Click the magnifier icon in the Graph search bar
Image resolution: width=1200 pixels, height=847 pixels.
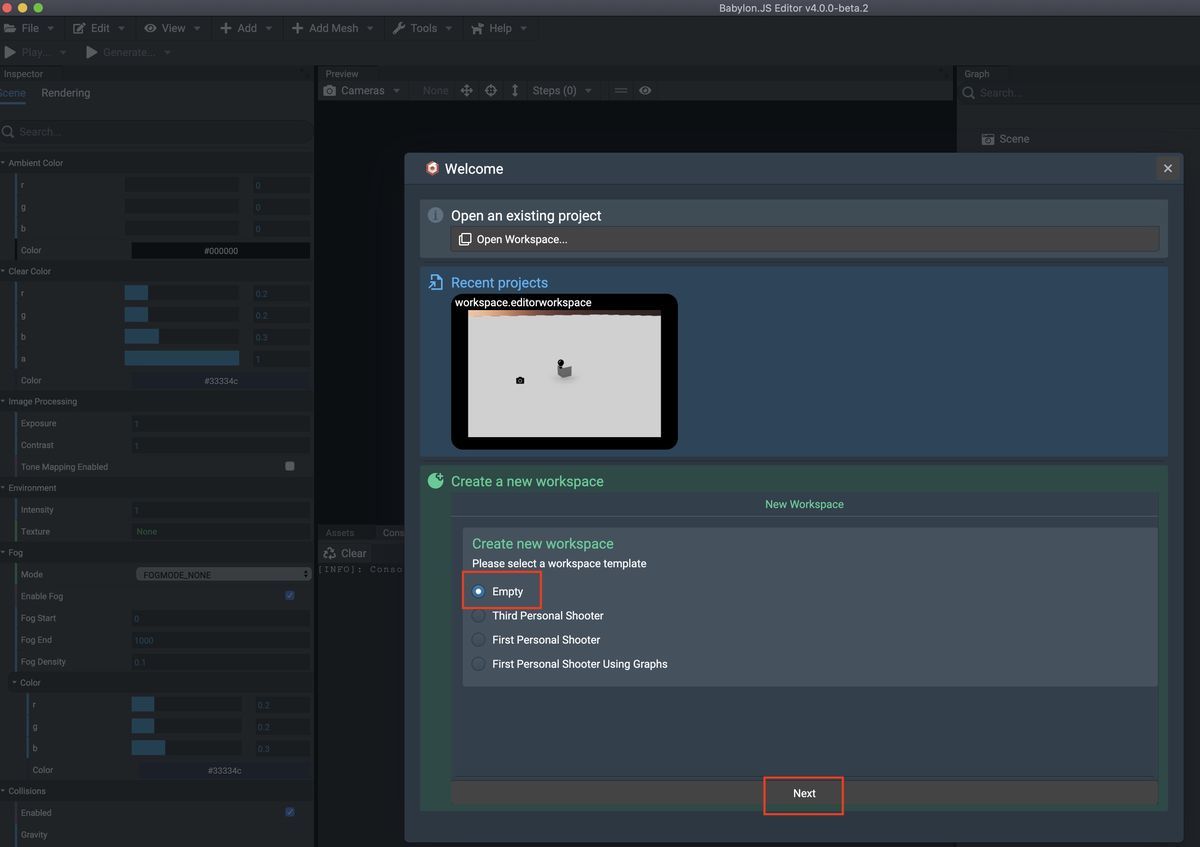click(968, 92)
